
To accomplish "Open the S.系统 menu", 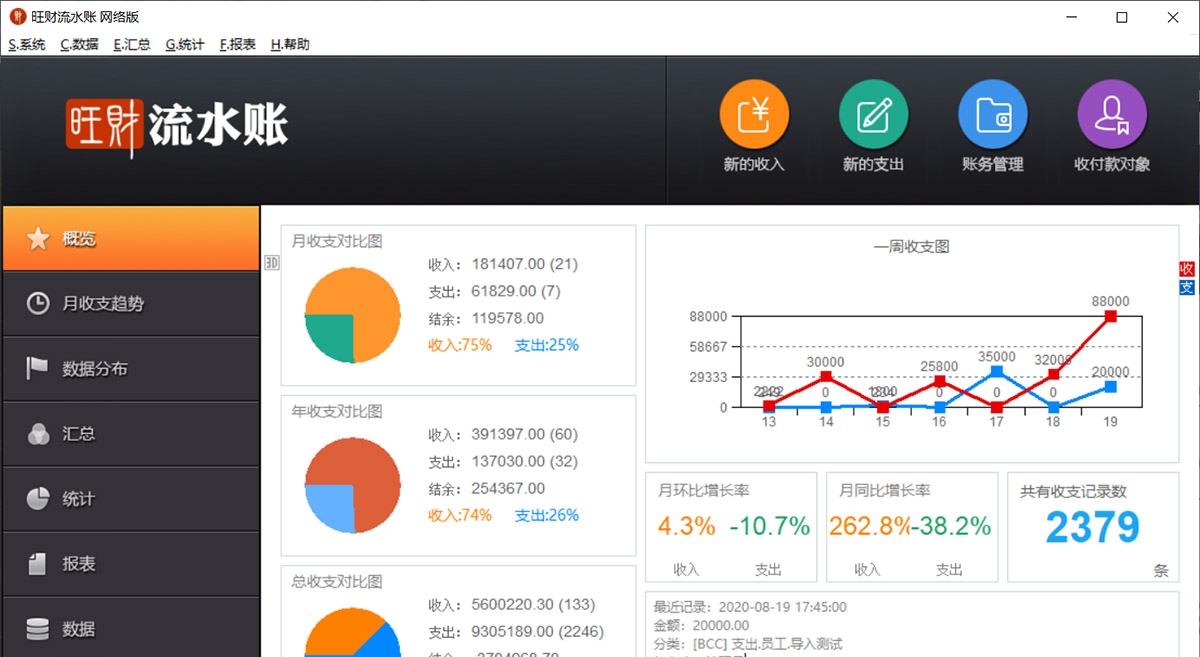I will (x=27, y=45).
